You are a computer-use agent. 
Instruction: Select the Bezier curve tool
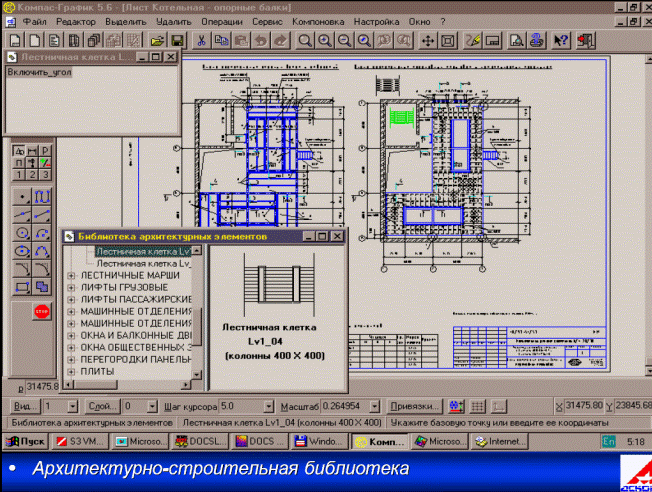point(42,251)
